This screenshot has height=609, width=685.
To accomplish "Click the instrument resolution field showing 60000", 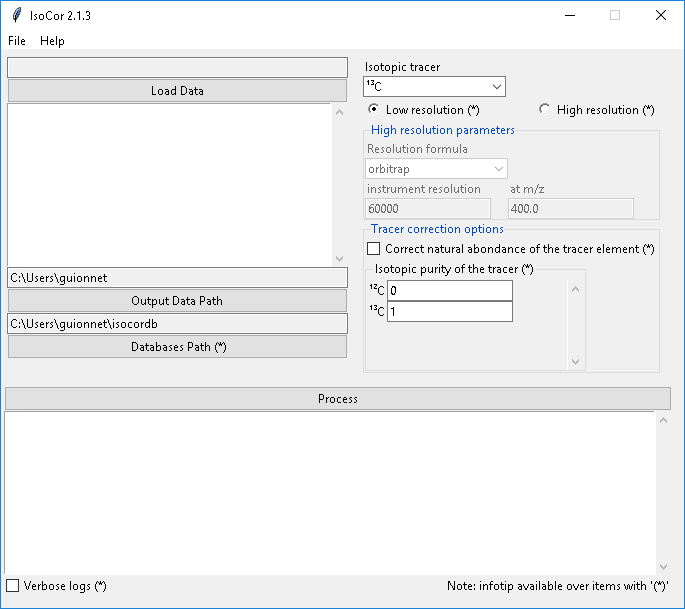I will click(428, 208).
